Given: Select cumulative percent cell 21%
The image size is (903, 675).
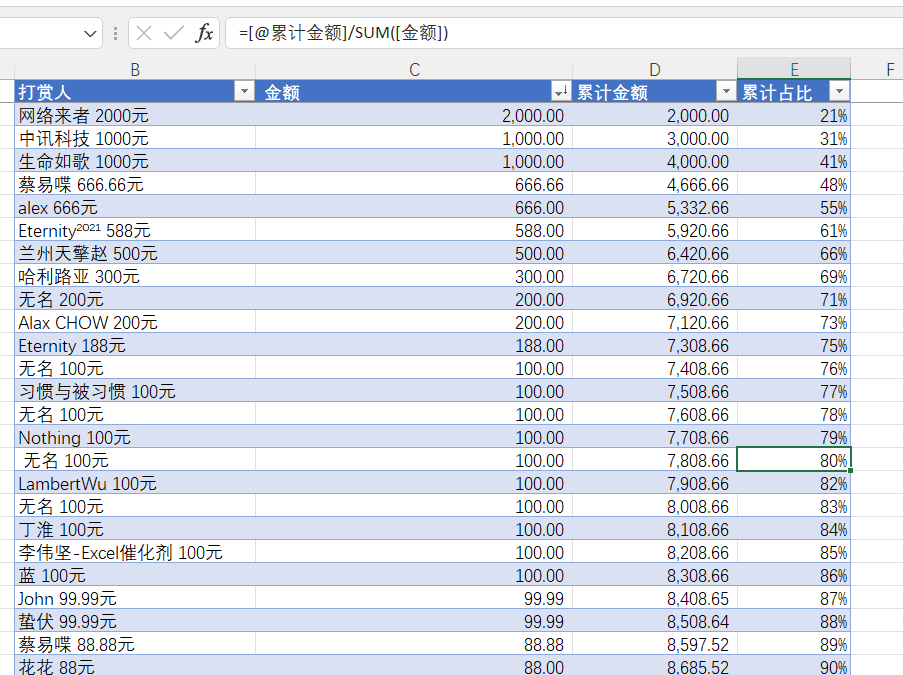Looking at the screenshot, I should pyautogui.click(x=794, y=115).
